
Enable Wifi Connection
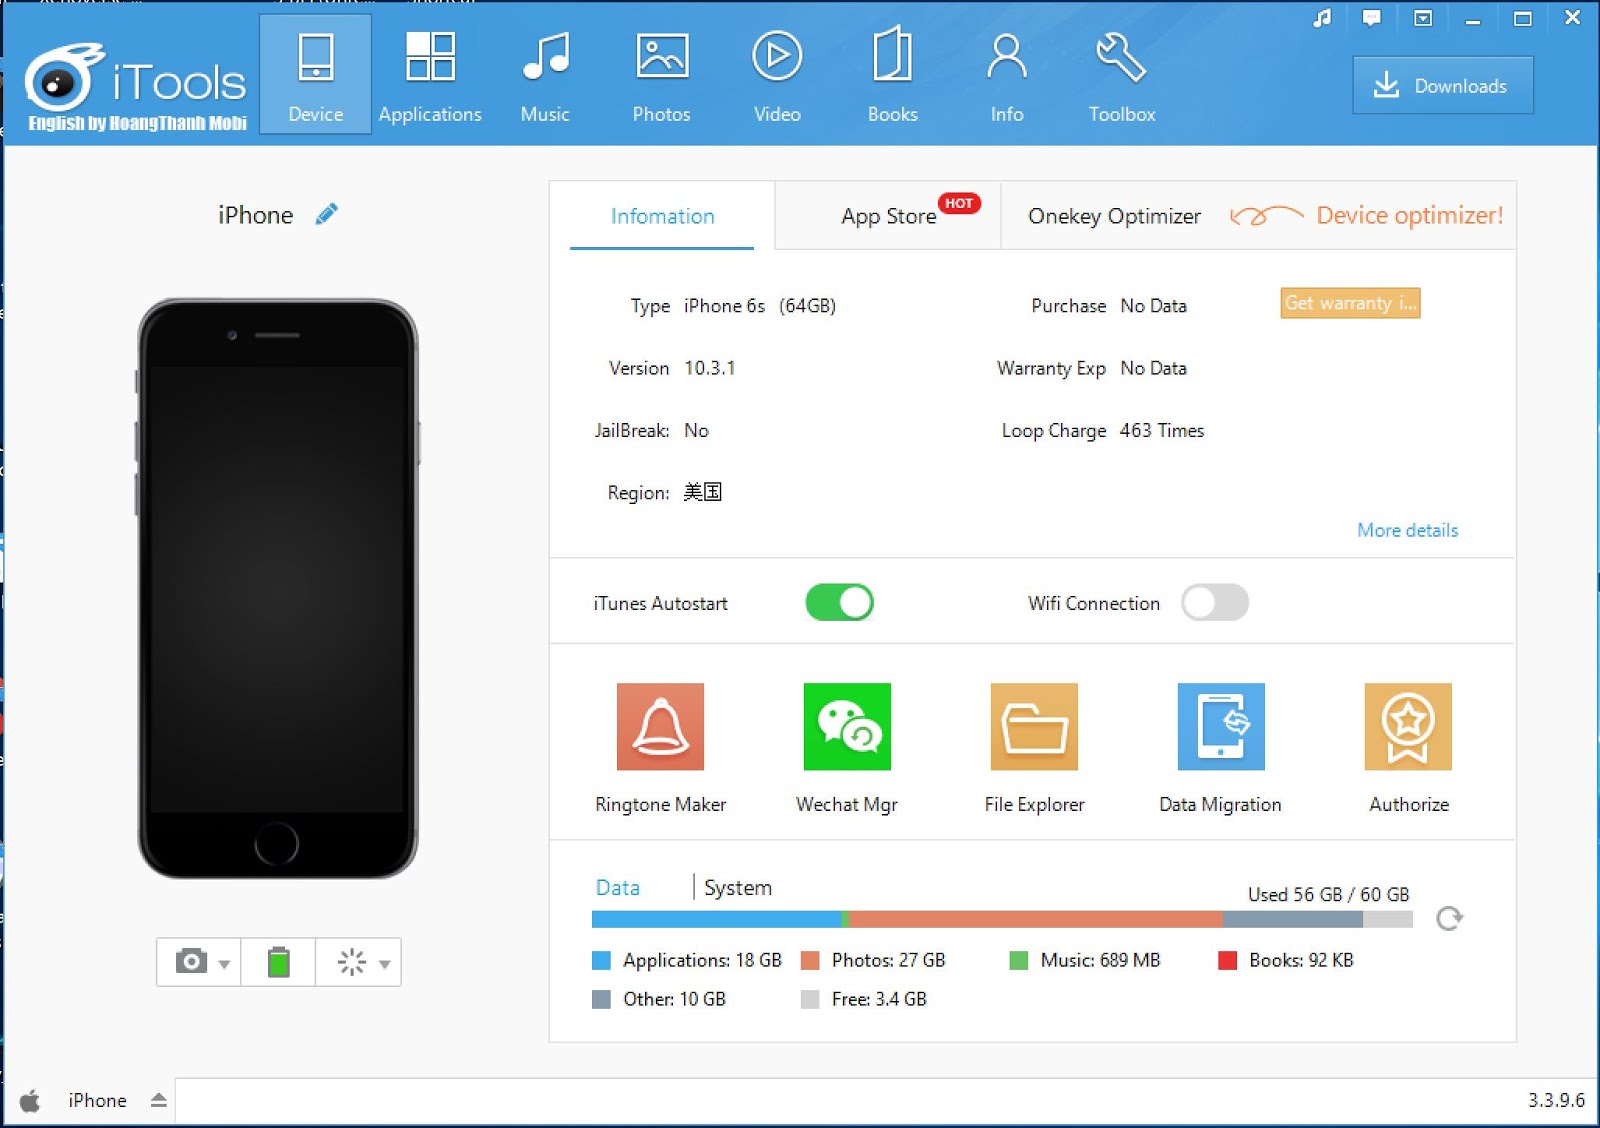tap(1215, 602)
